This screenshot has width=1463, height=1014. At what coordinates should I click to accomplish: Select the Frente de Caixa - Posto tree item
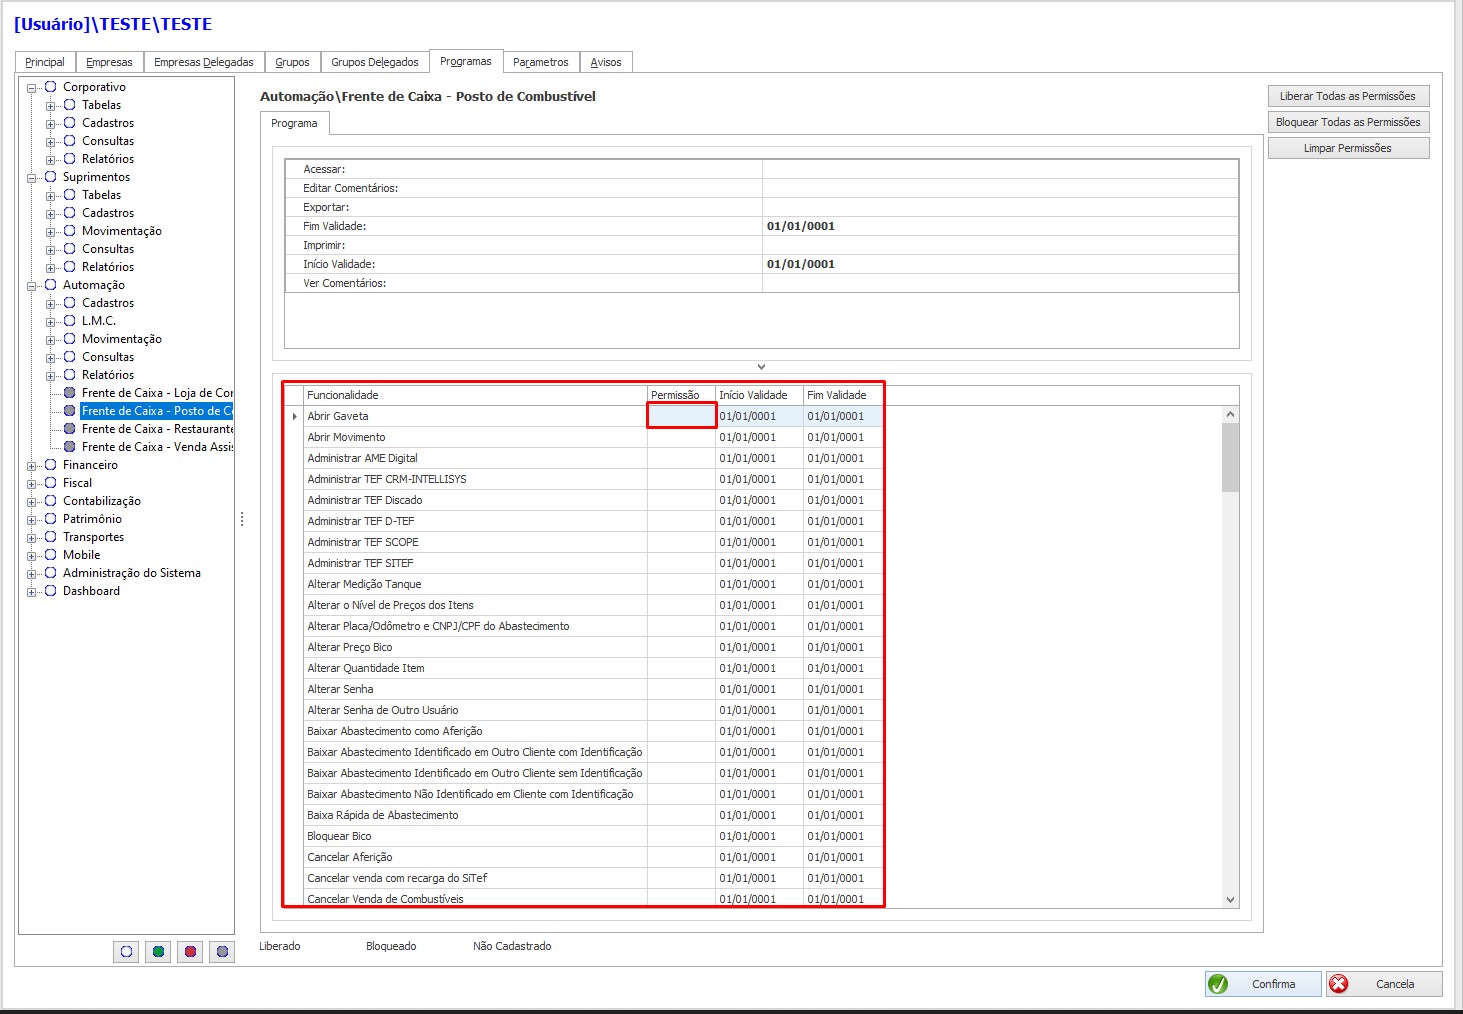point(156,411)
